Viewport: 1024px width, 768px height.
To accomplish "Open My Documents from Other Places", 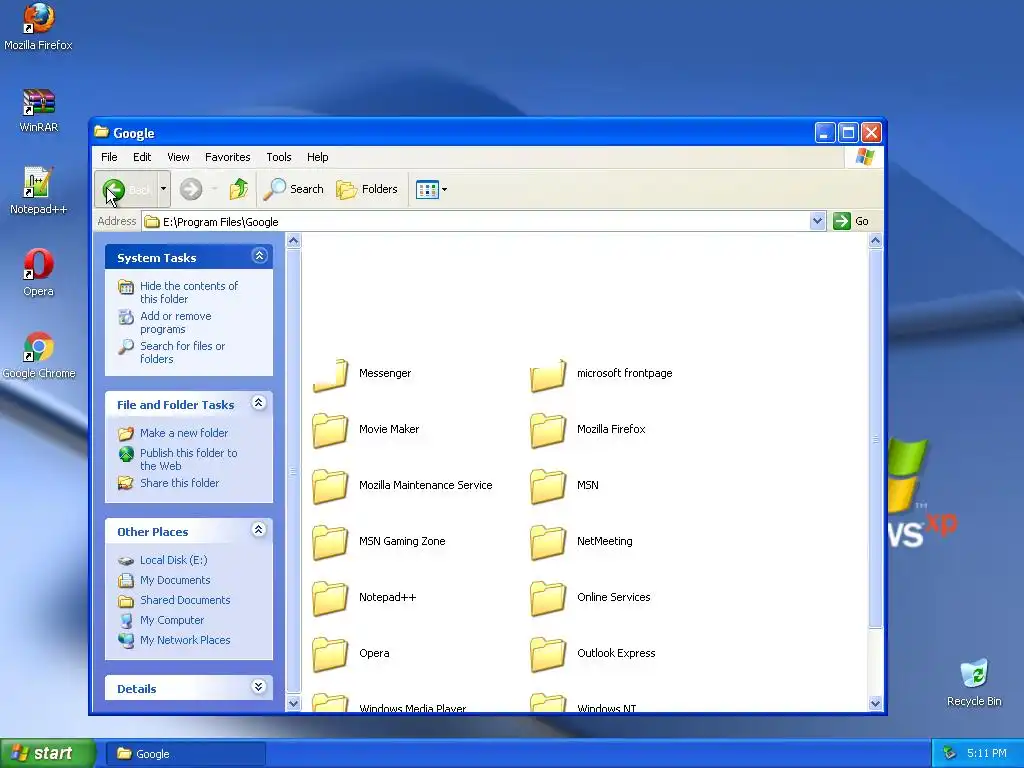I will pyautogui.click(x=174, y=580).
